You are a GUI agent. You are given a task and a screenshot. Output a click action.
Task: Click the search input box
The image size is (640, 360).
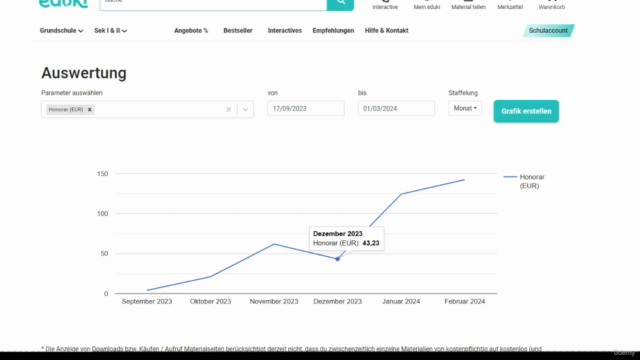click(x=213, y=4)
